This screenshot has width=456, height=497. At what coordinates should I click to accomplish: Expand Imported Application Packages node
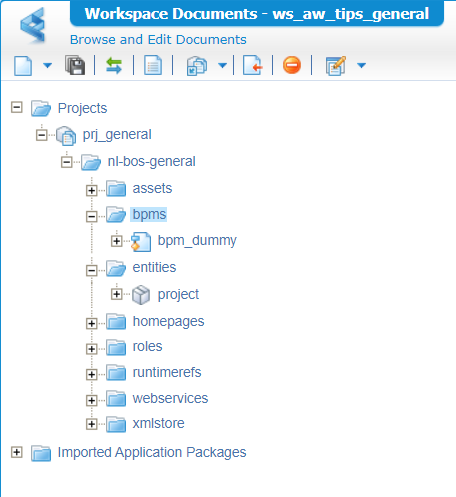pos(17,452)
